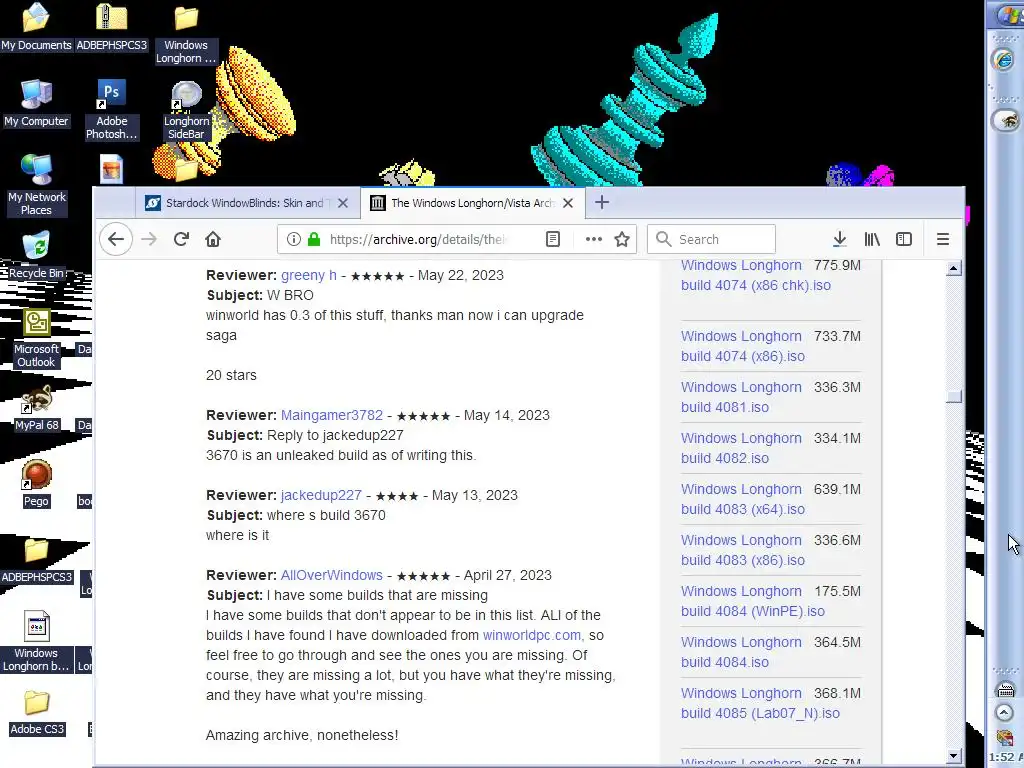The width and height of the screenshot is (1024, 768).
Task: Close the Stardock WindowBlinds tab
Action: coord(343,203)
